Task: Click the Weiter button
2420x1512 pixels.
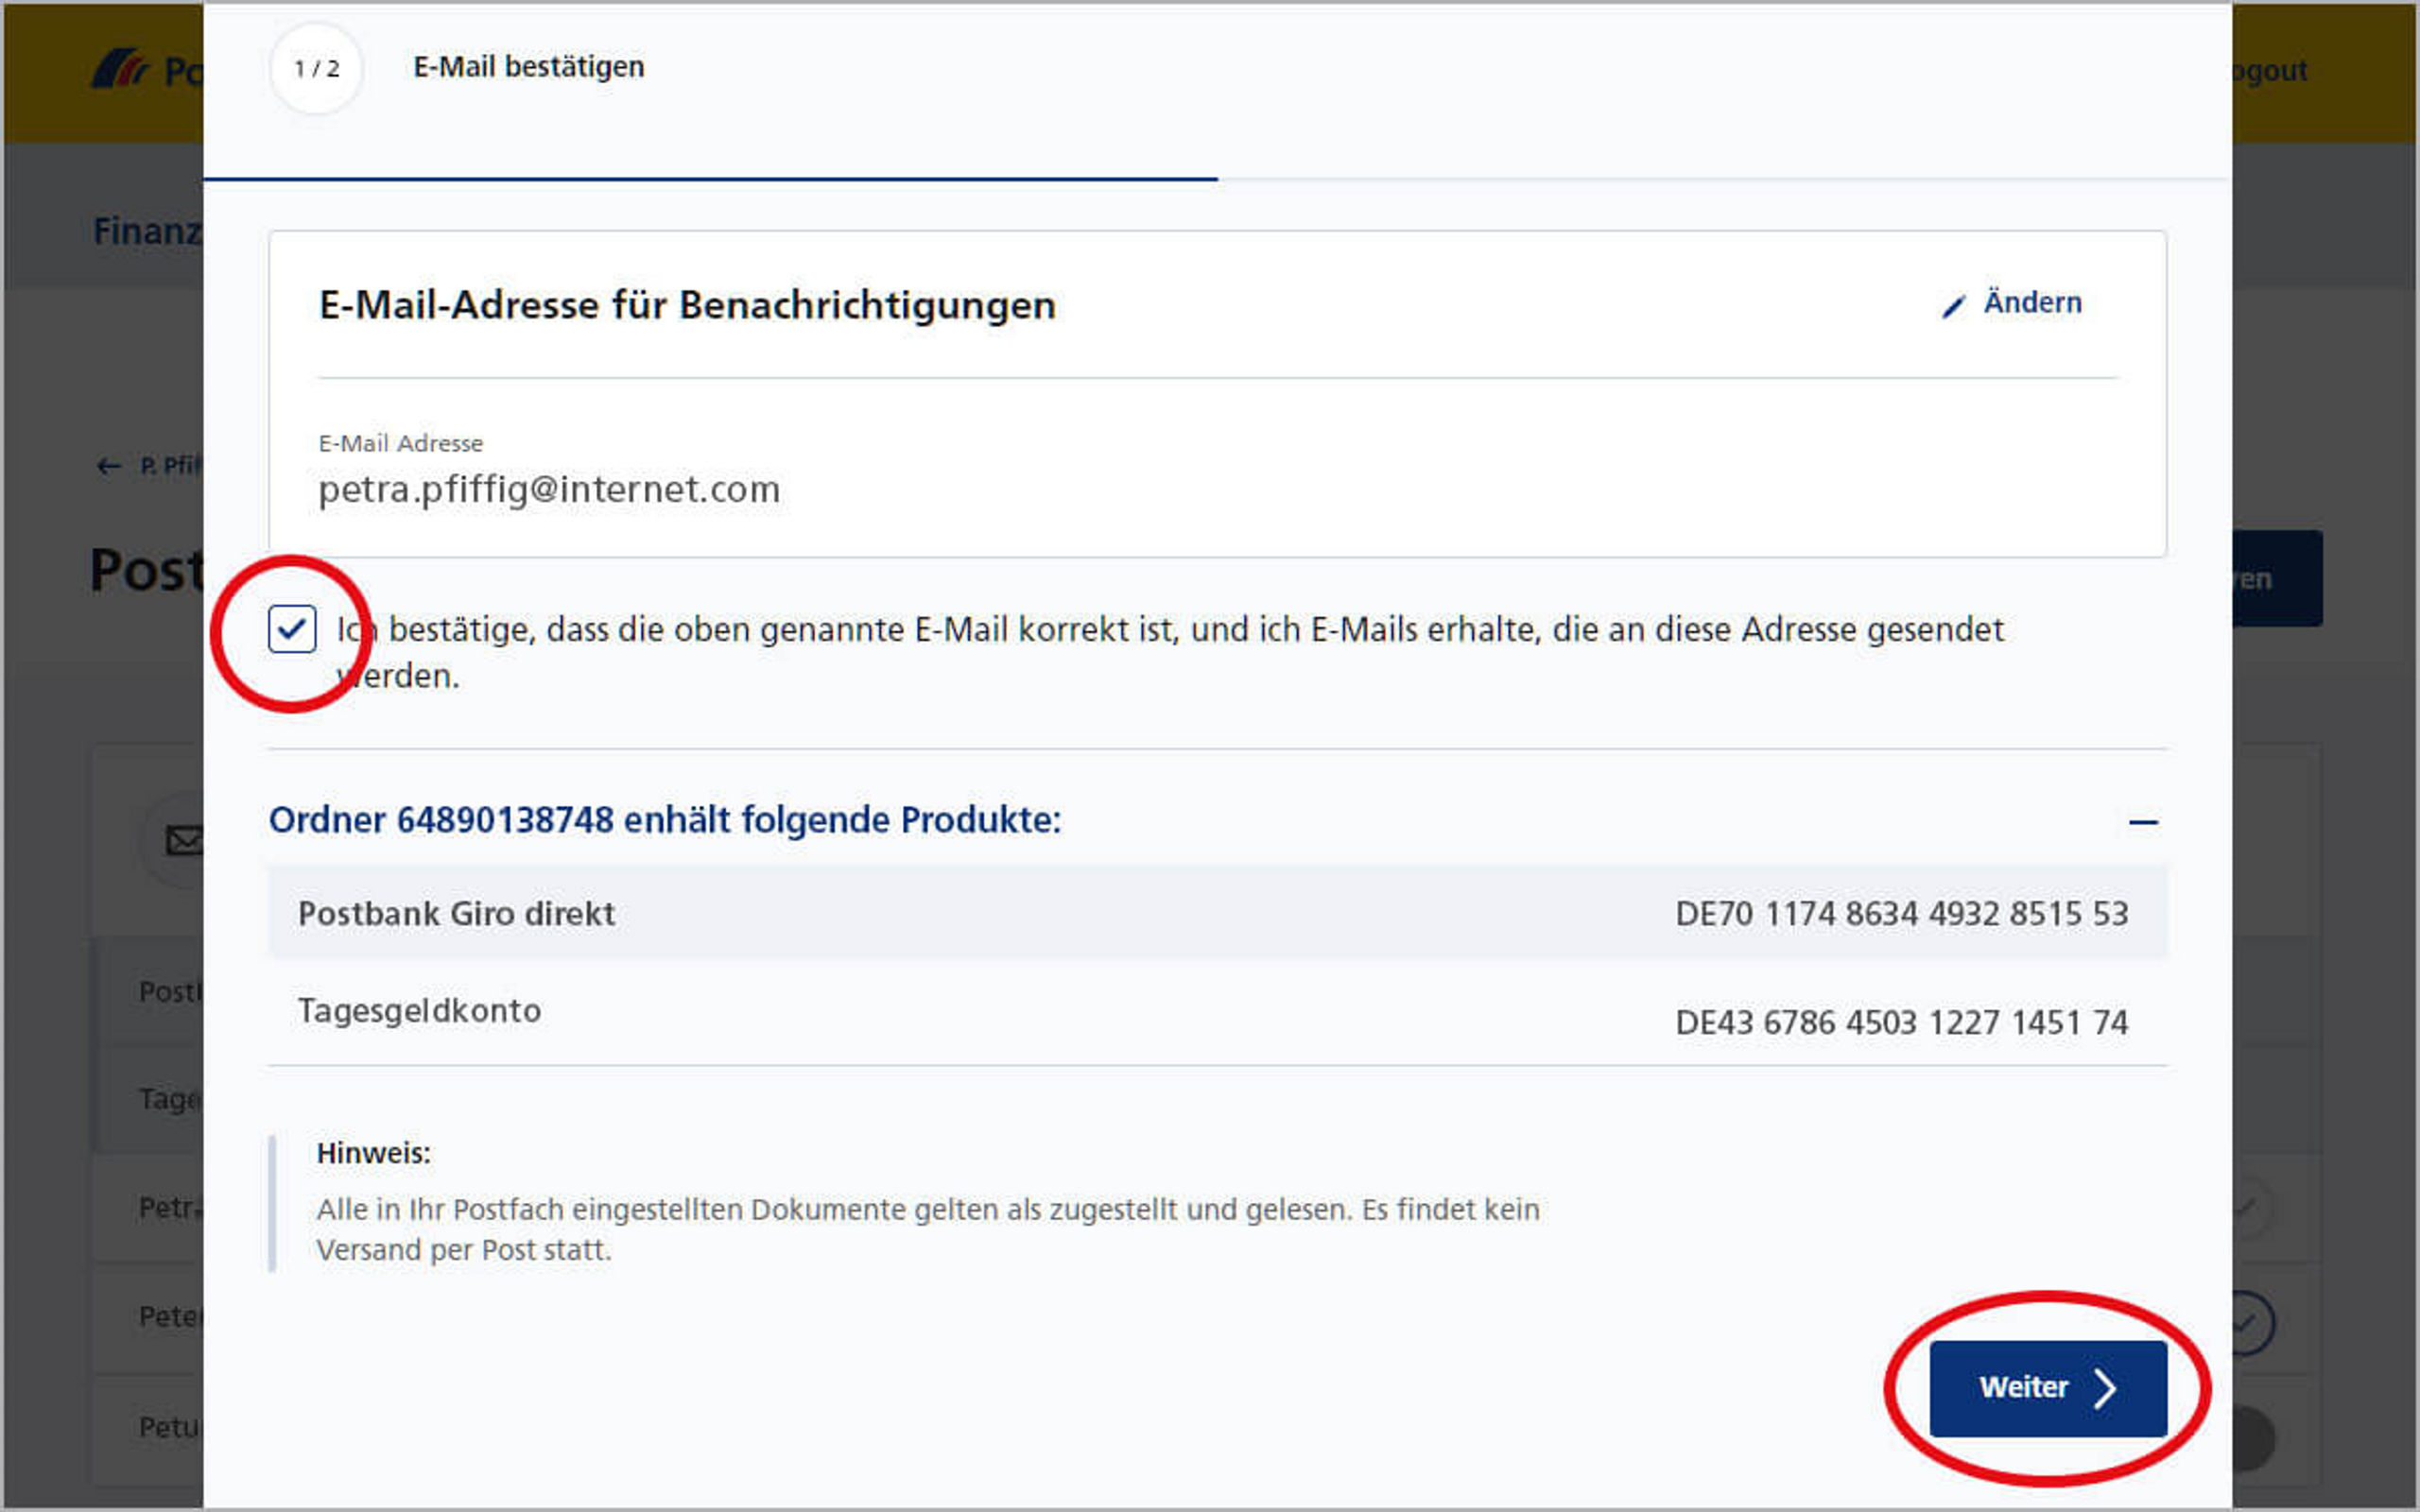Action: [2048, 1388]
